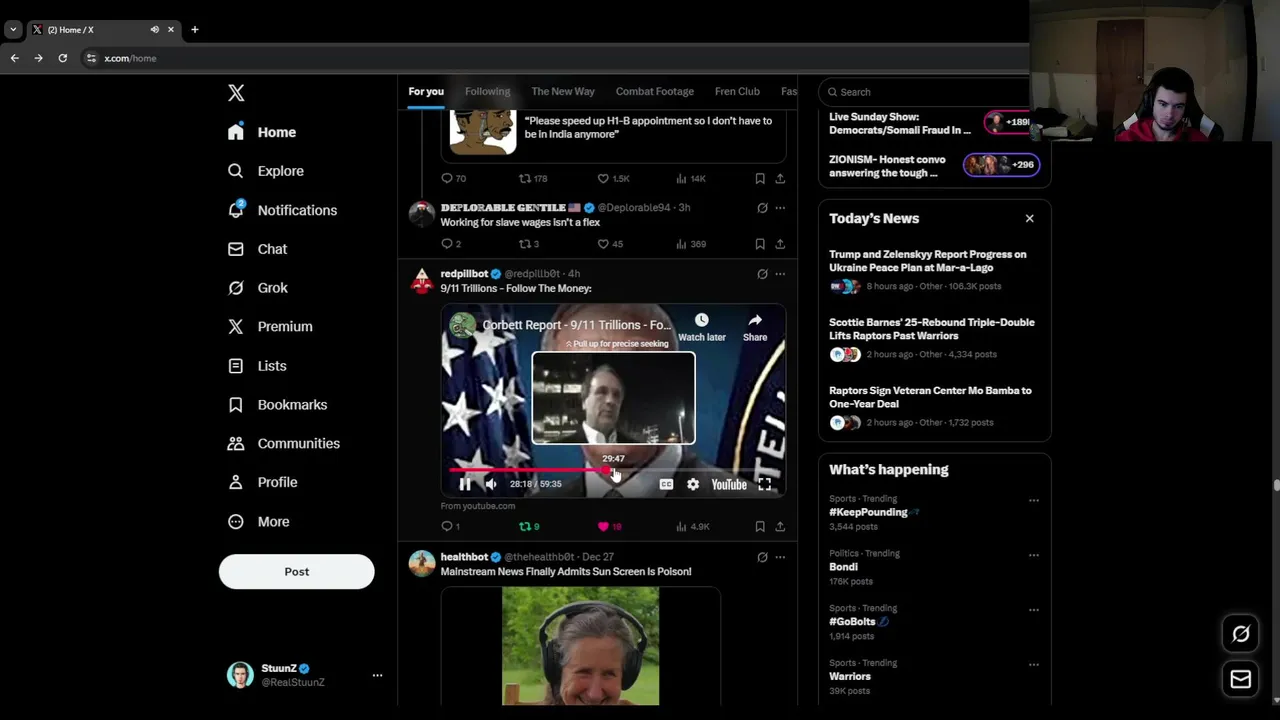Open the Scottie Barnes triple-double story
This screenshot has height=720, width=1280.
[934, 338]
